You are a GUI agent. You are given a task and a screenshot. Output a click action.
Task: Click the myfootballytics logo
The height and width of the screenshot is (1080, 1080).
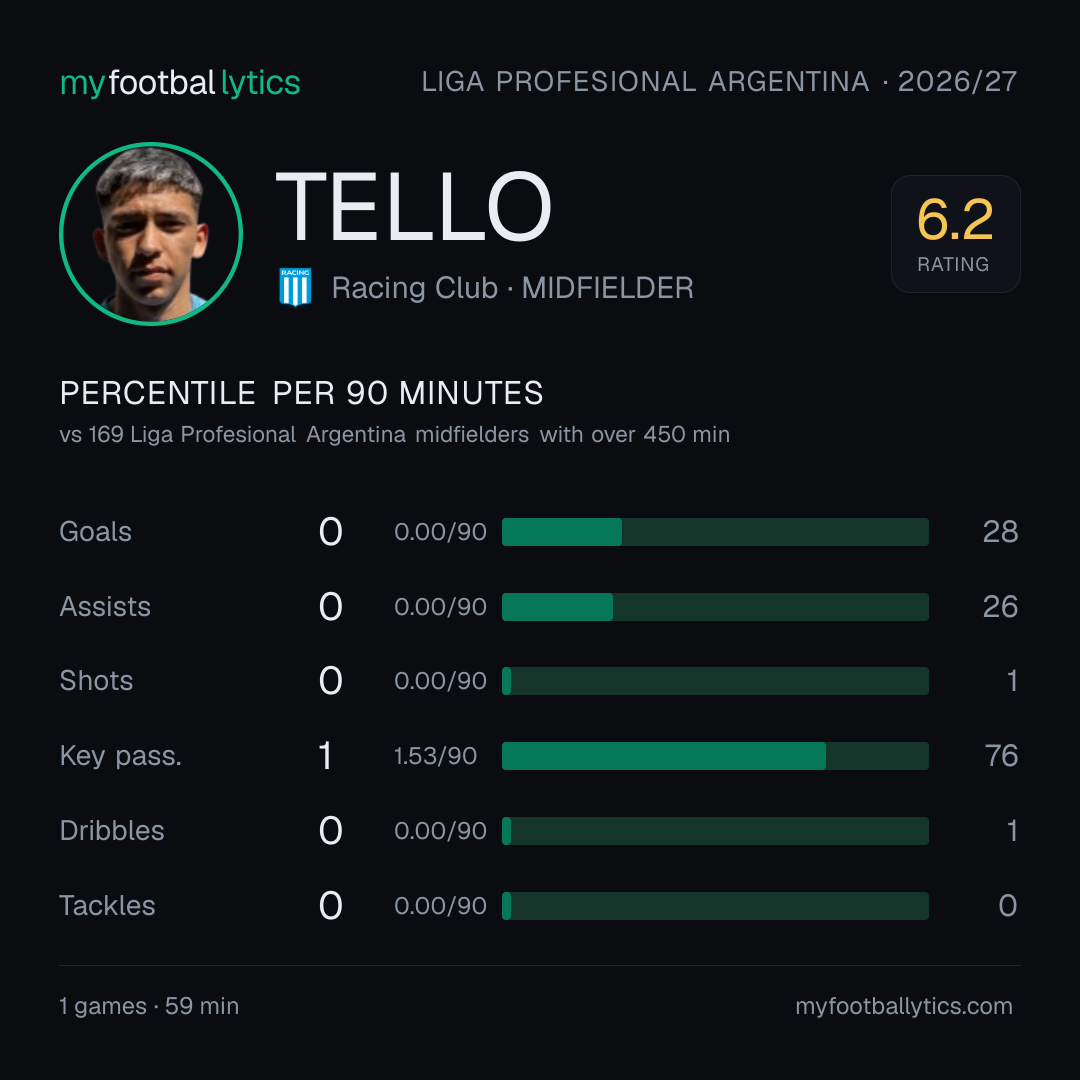(180, 83)
